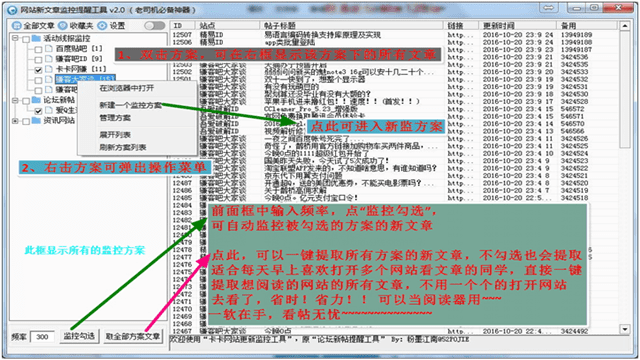Screen dimensions: 640x360
Task: Check the 资讯网站 folder checkbox
Action: coord(26,121)
